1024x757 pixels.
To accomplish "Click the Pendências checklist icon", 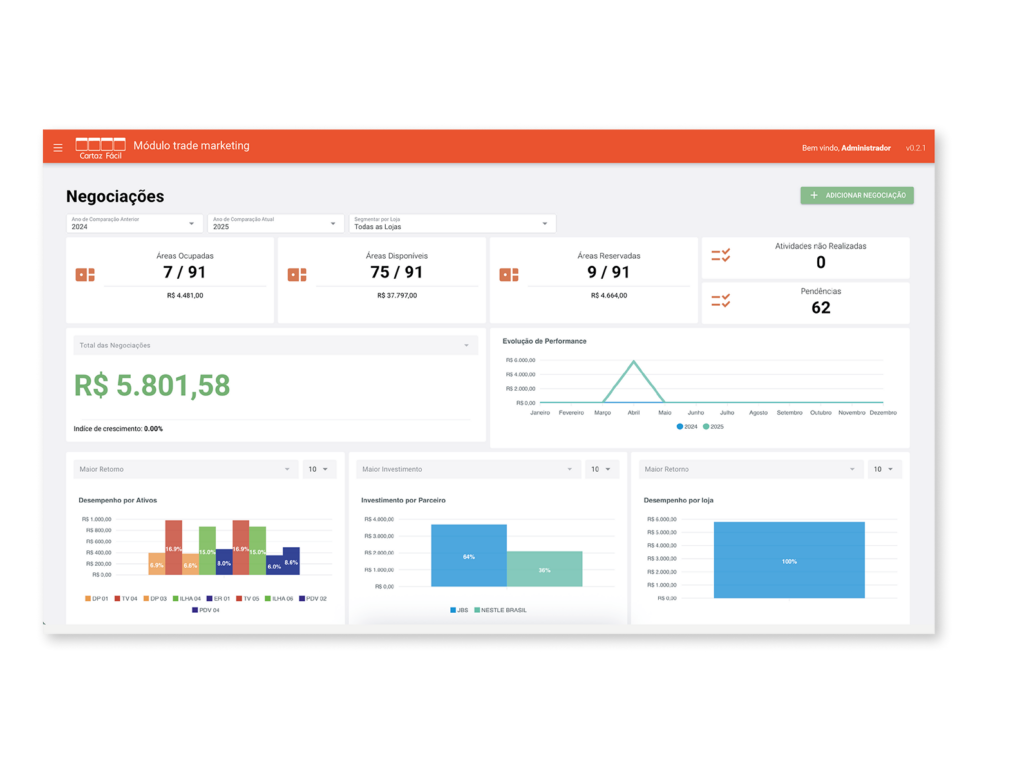I will point(720,301).
